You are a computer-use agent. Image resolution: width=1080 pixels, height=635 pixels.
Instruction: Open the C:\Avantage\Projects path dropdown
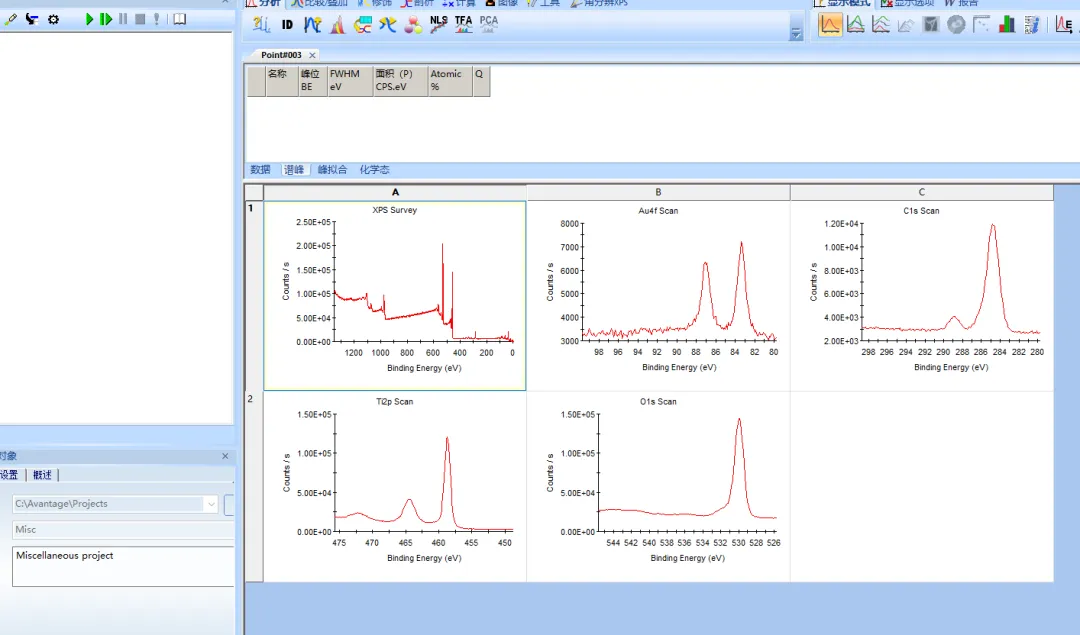(x=210, y=504)
